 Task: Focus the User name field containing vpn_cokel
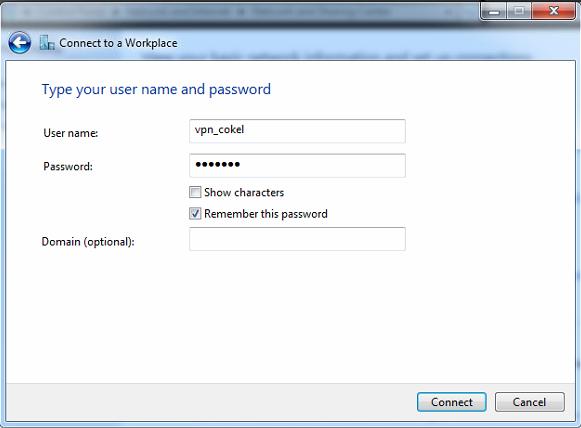297,131
